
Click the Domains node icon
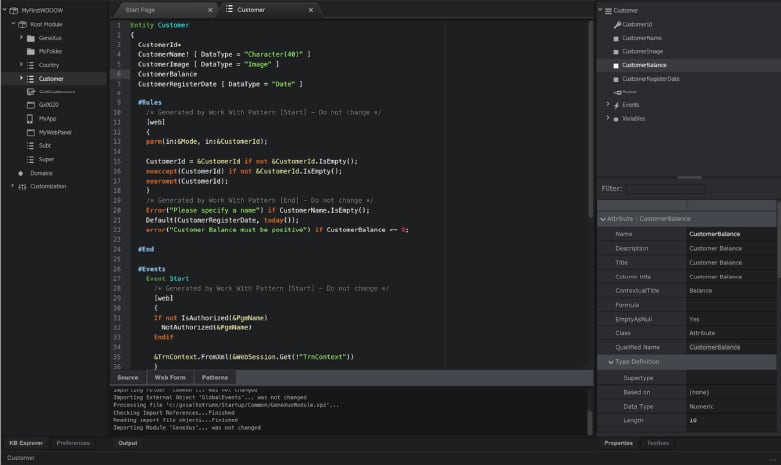coord(21,173)
